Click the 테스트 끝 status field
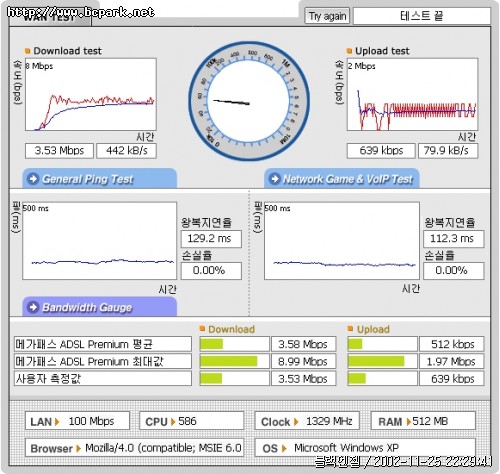This screenshot has width=500, height=474. (x=422, y=16)
